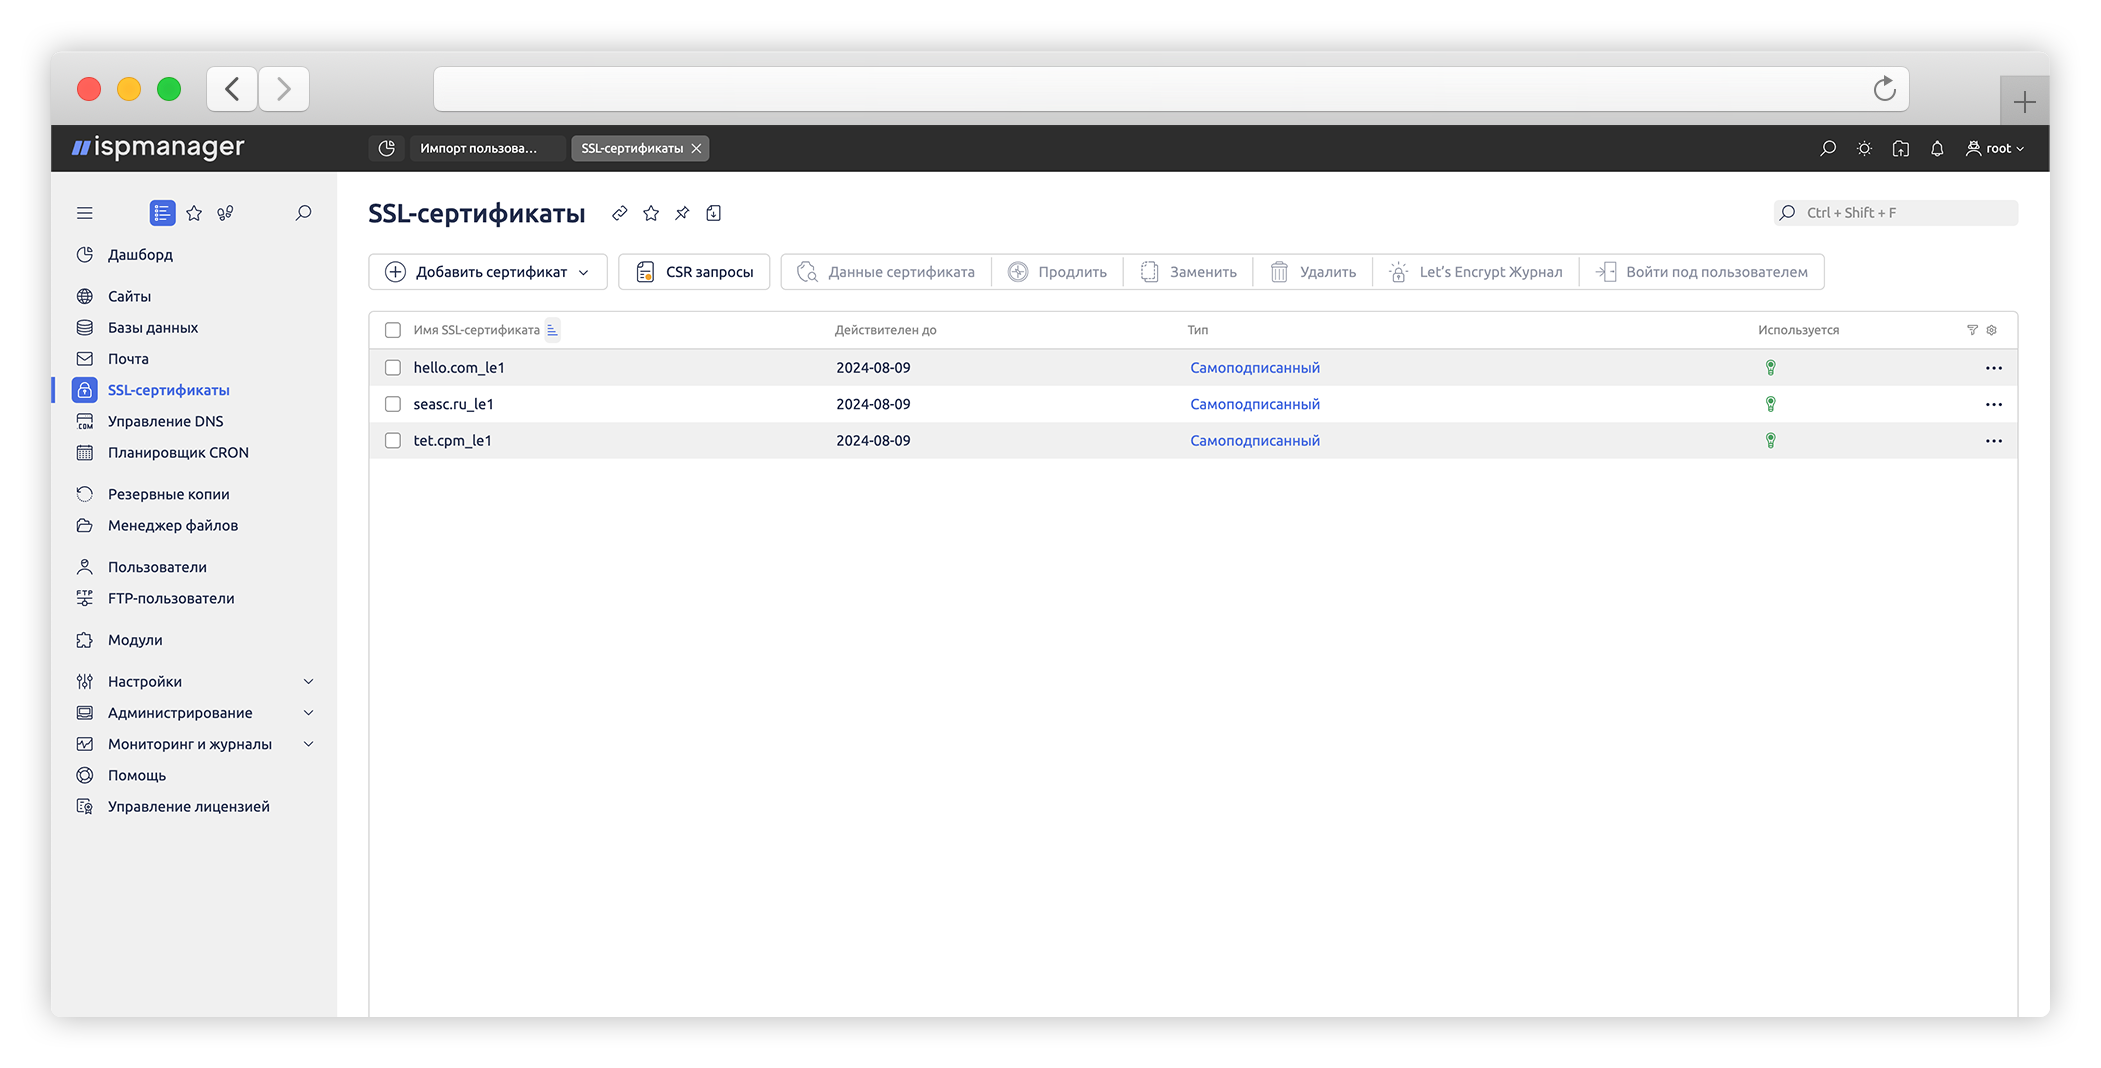Open table column settings gear
2101x1068 pixels.
(x=1991, y=330)
